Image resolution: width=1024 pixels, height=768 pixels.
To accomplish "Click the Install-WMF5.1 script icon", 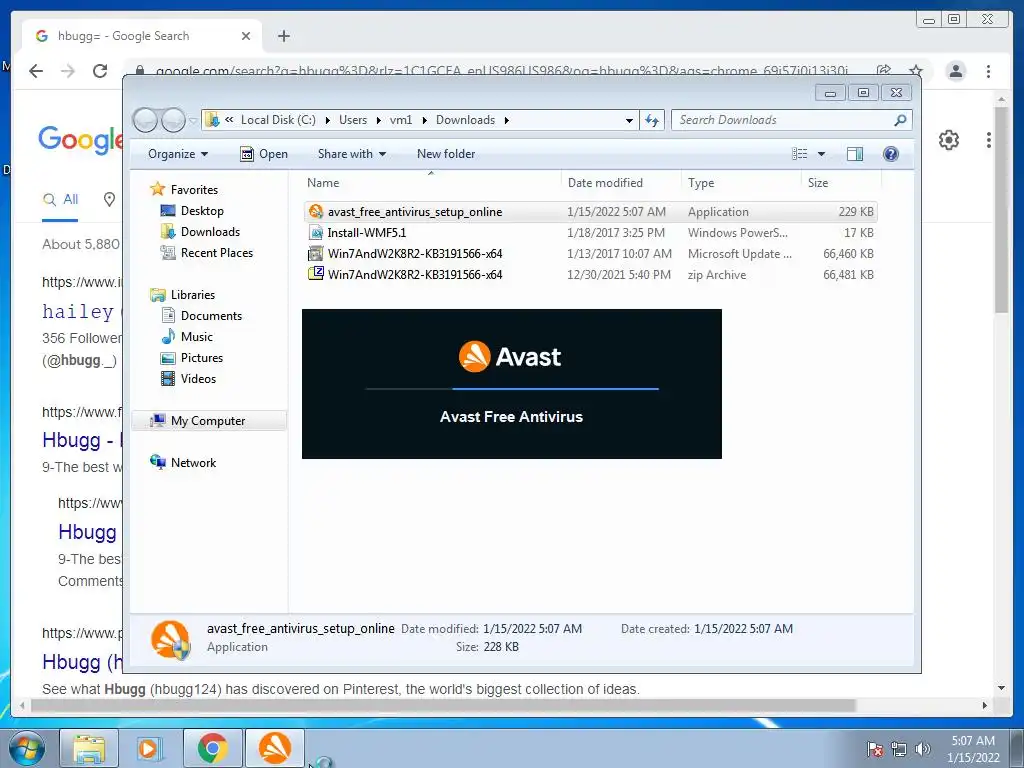I will [x=316, y=232].
